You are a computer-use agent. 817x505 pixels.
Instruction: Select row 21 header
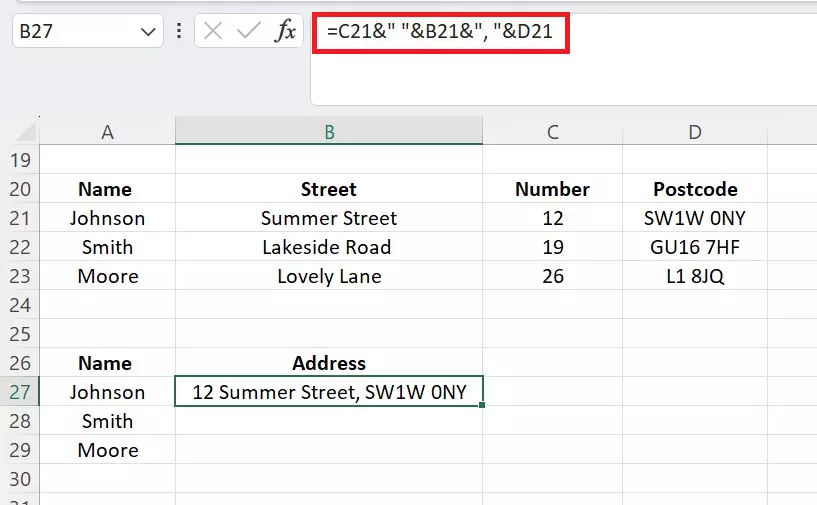pos(20,218)
